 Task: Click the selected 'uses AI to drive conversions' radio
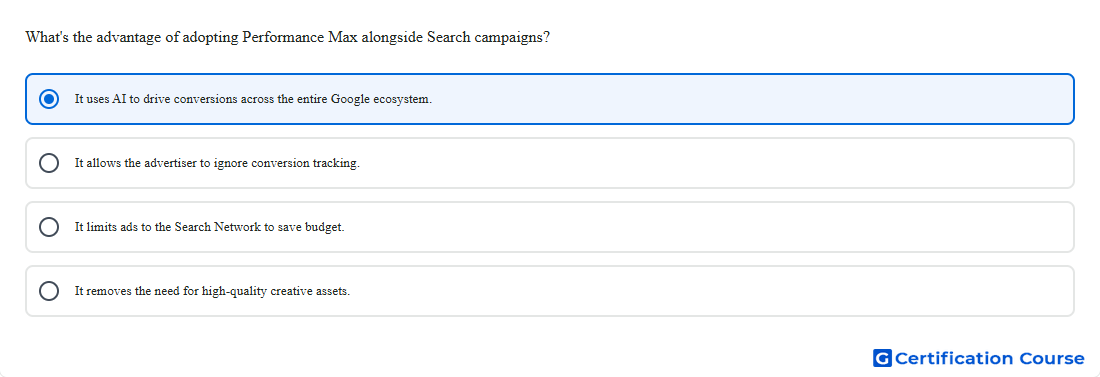[49, 99]
